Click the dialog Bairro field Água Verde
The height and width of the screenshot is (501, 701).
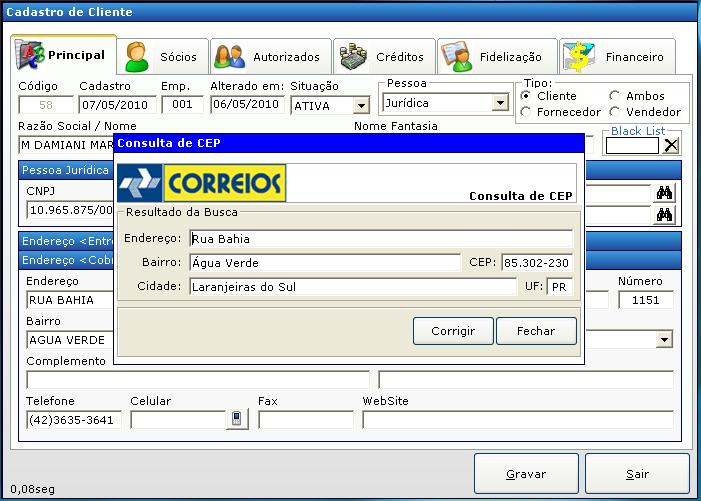pyautogui.click(x=325, y=263)
